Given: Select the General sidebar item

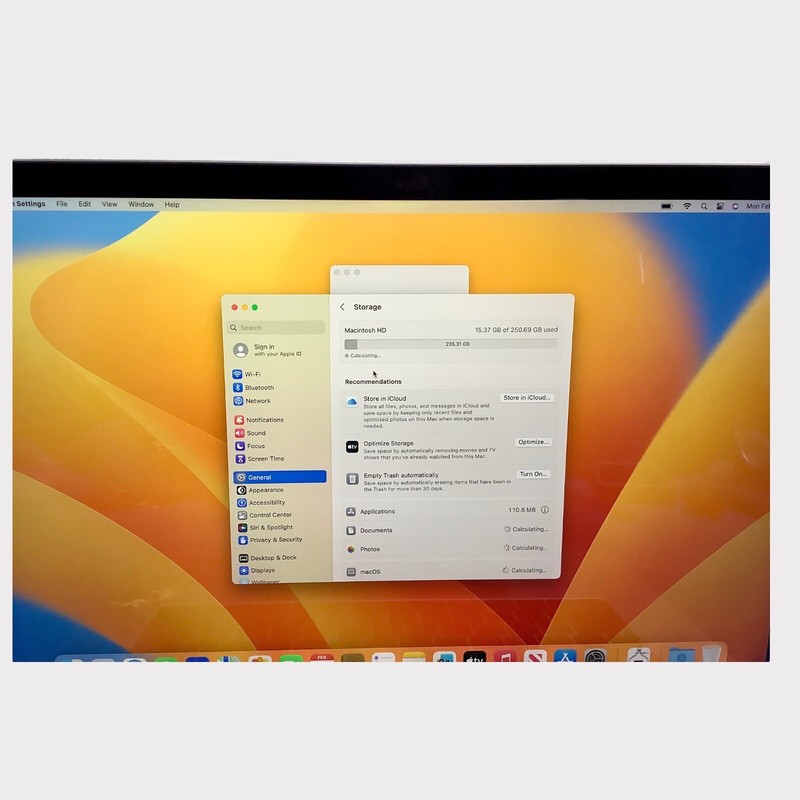Looking at the screenshot, I should (x=280, y=477).
